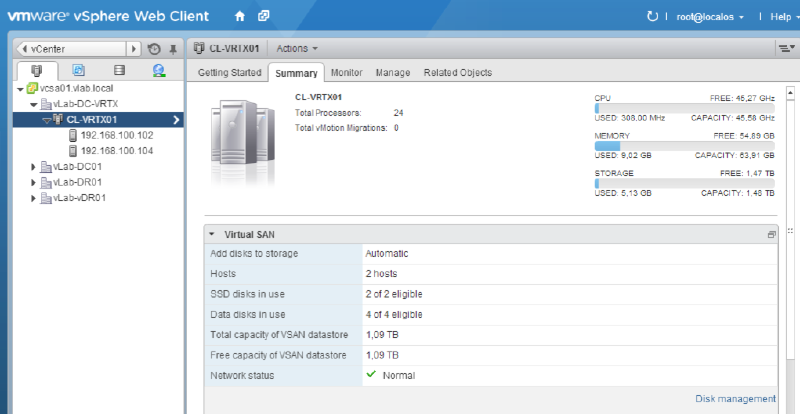
Task: Click the '2 hosts' value
Action: [x=381, y=274]
